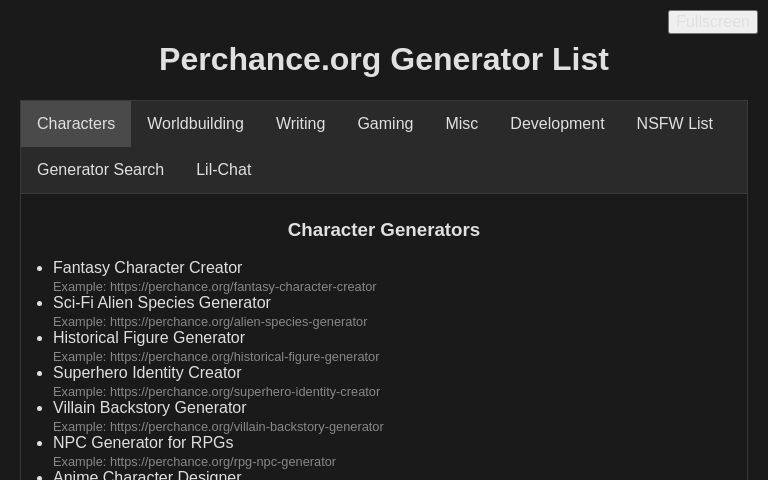Select the Villain Backstory Generator entry
Viewport: 768px width, 480px height.
point(149,408)
